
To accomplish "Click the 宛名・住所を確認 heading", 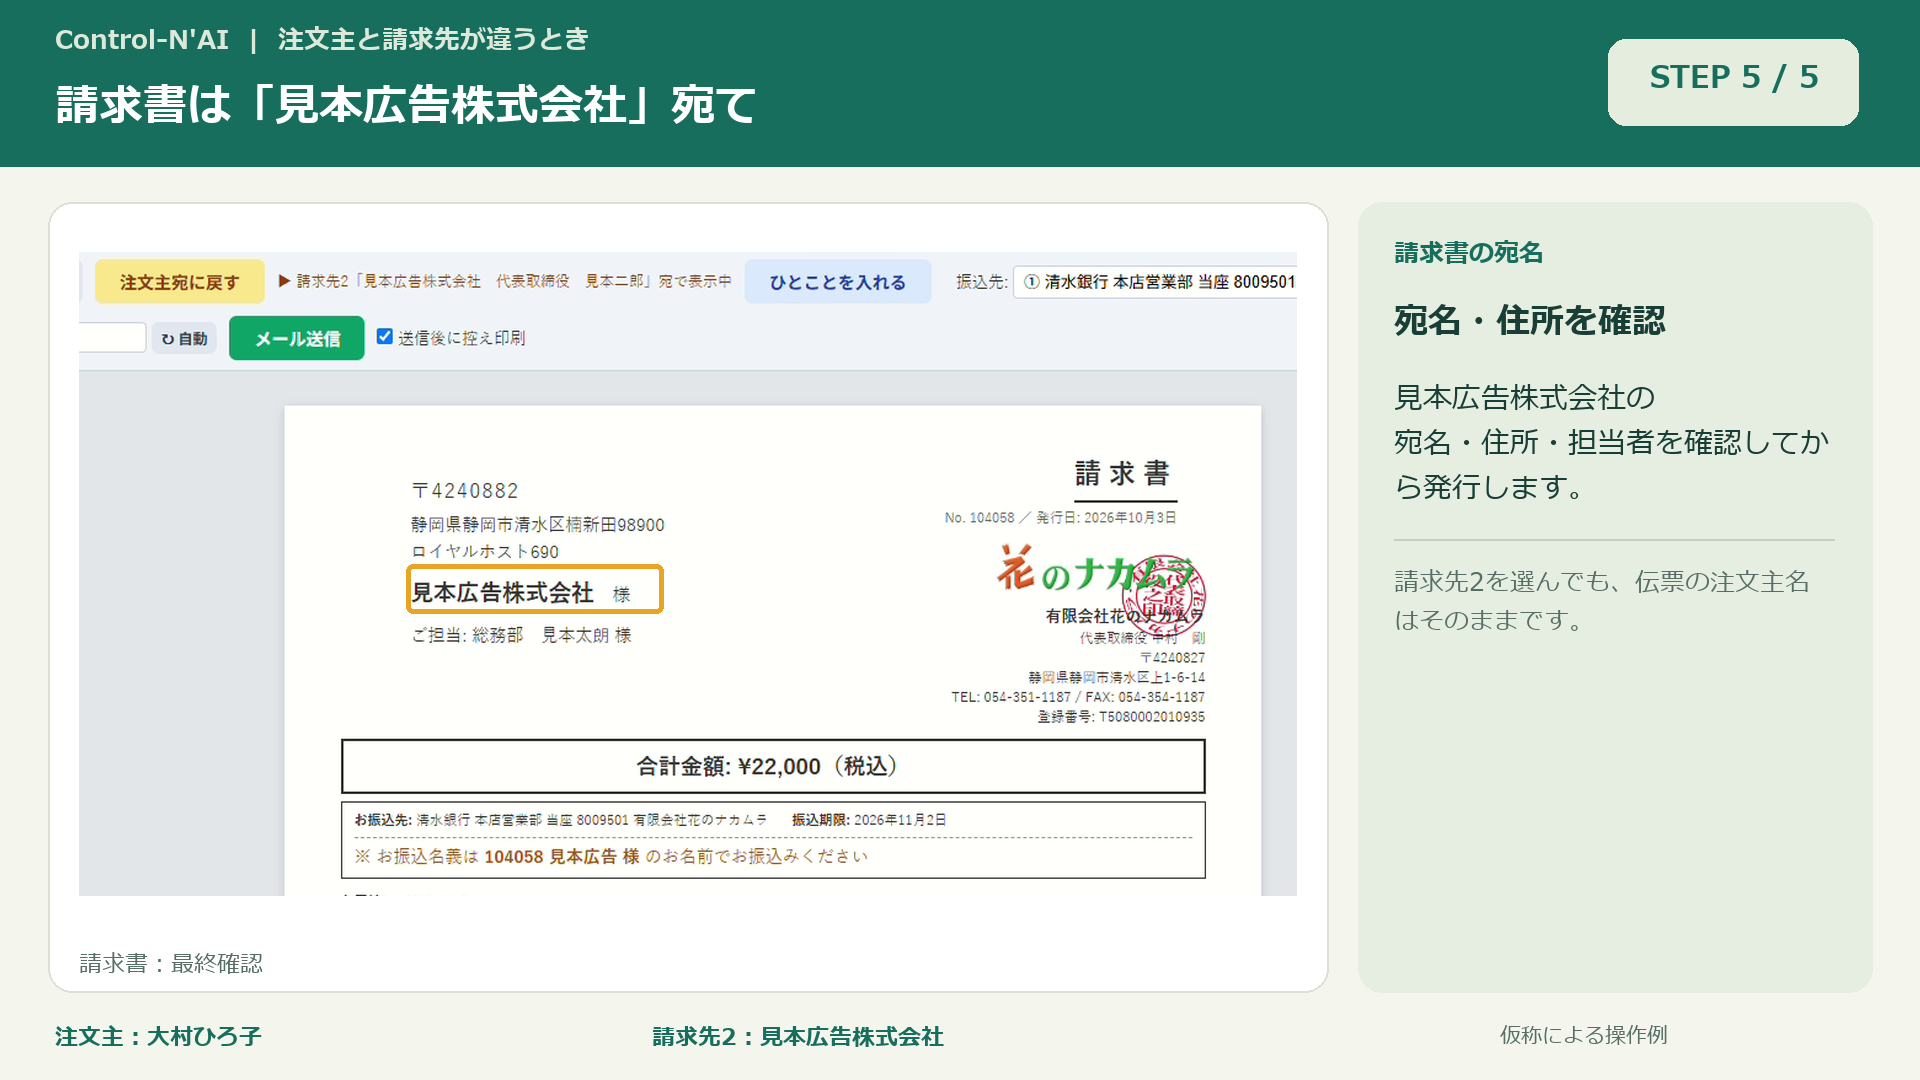I will [1530, 321].
